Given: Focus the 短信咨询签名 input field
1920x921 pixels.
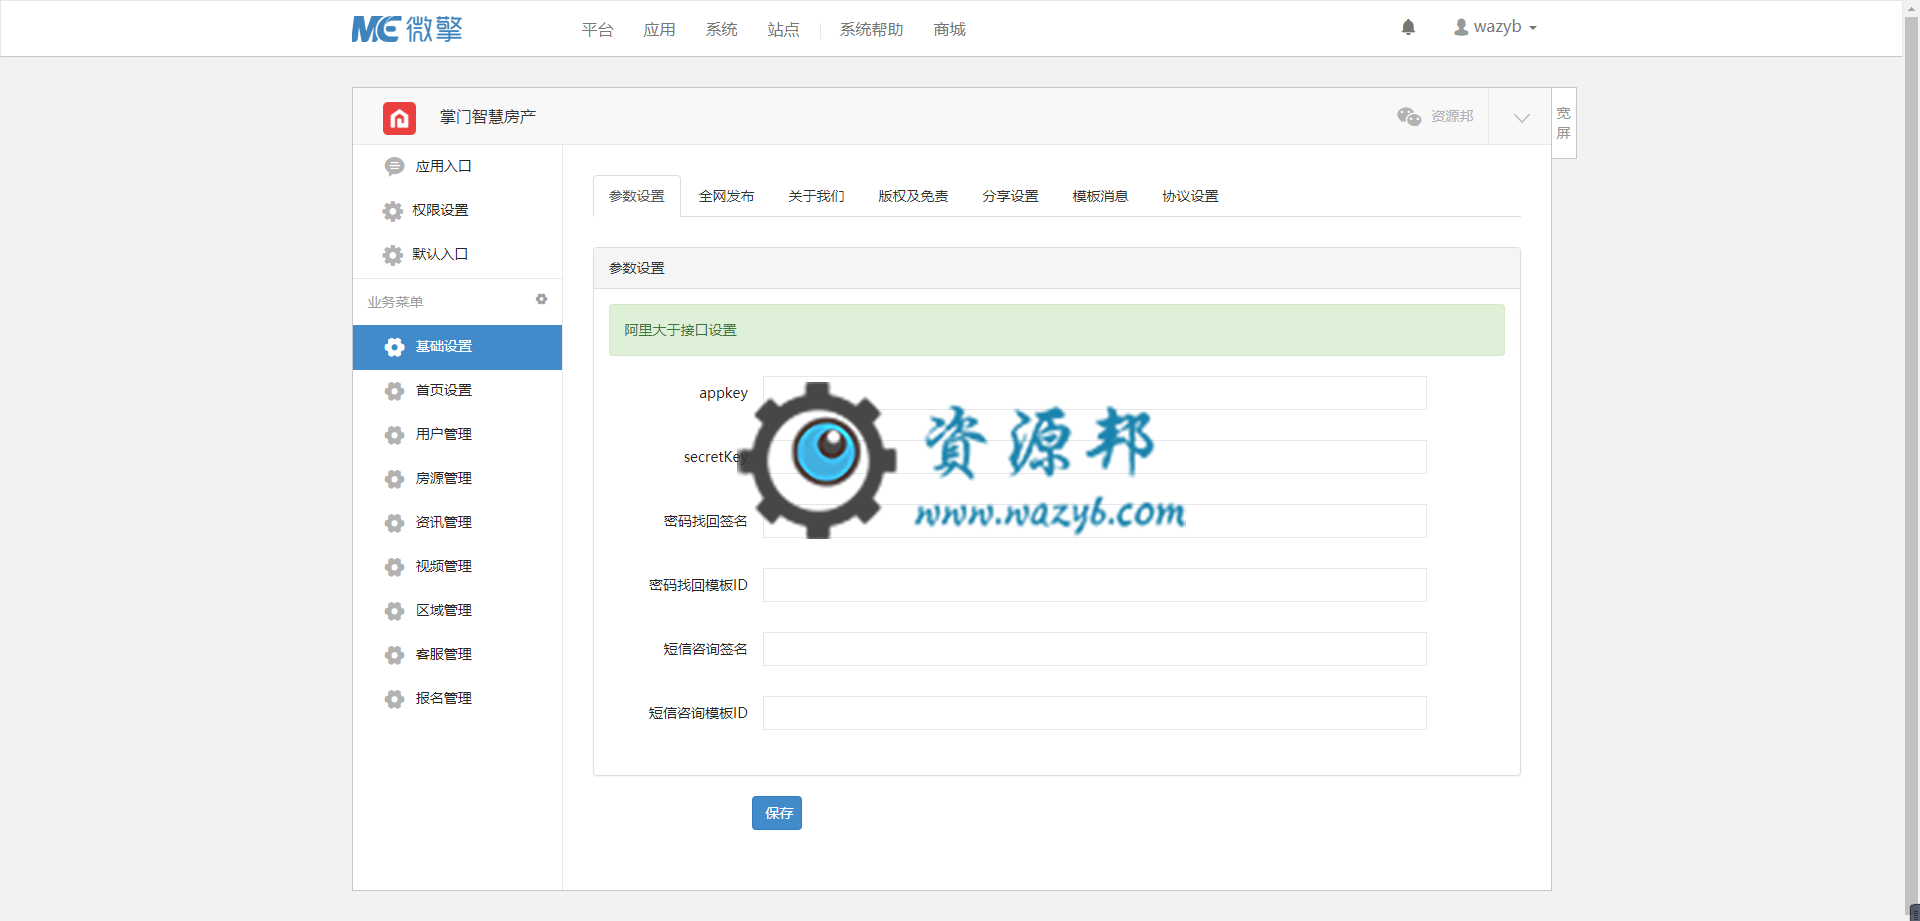Looking at the screenshot, I should click(1095, 649).
